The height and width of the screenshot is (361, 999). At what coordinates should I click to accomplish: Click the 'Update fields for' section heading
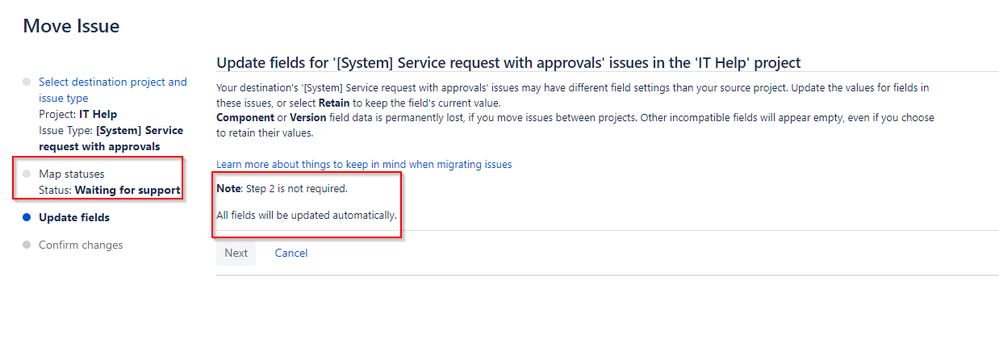[x=508, y=62]
